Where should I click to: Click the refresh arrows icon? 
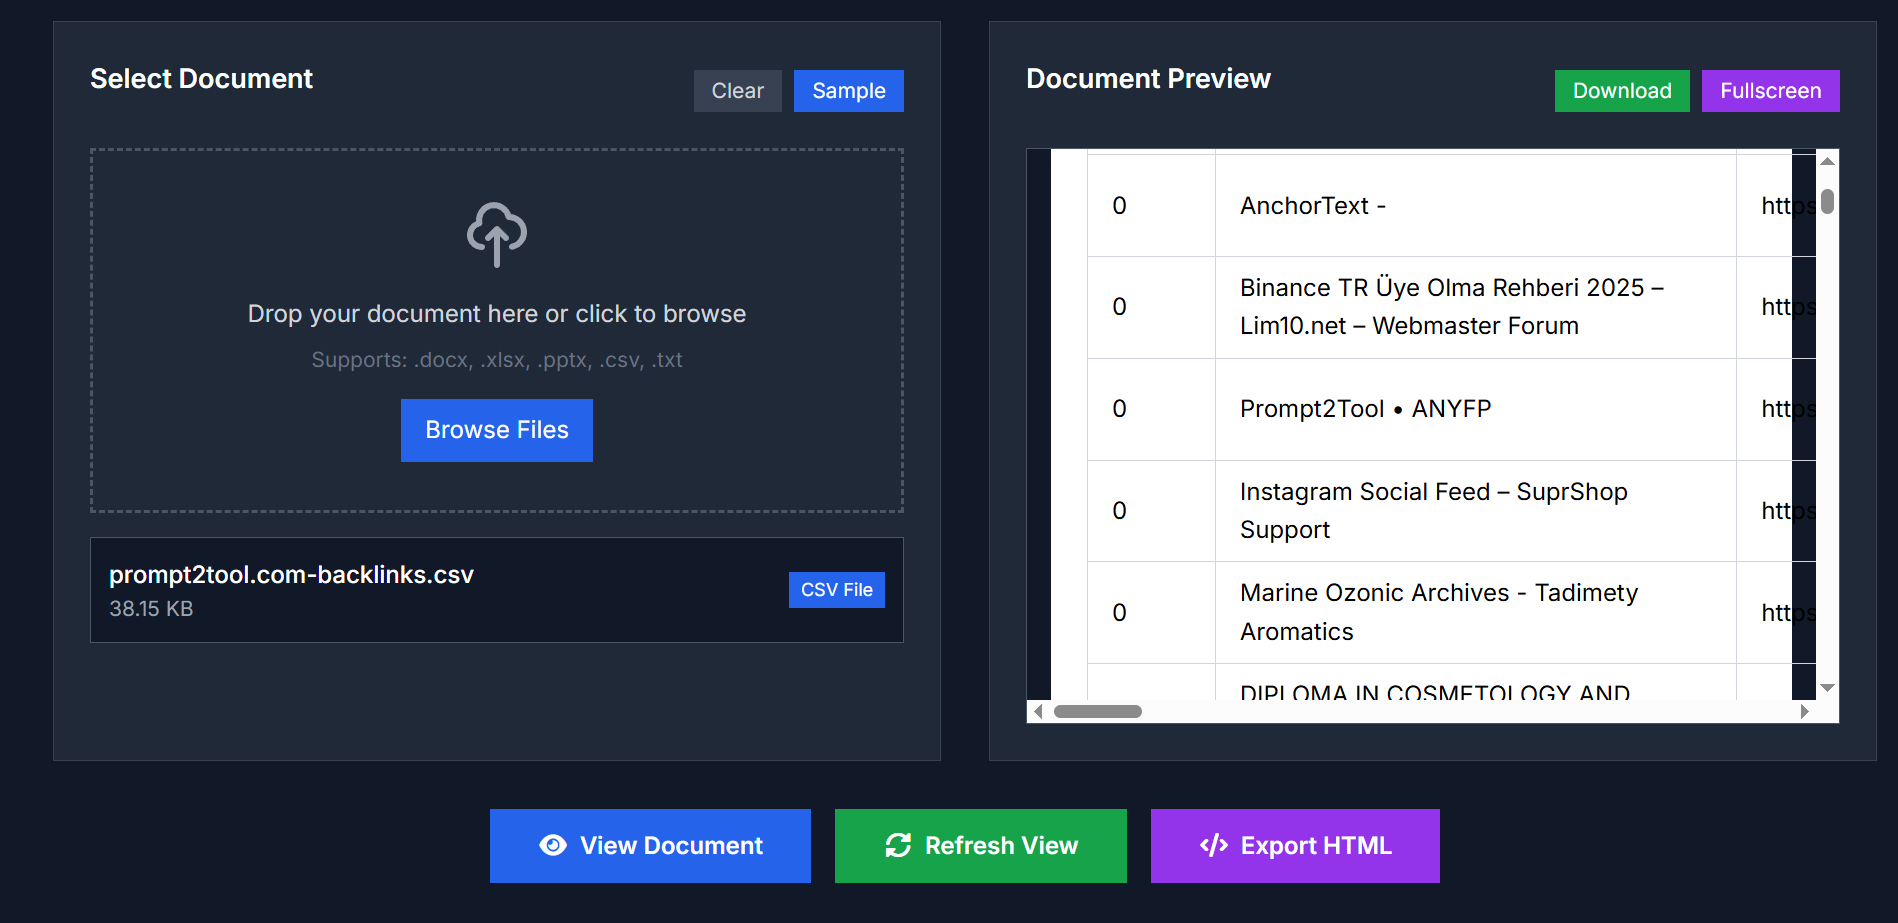click(x=898, y=846)
